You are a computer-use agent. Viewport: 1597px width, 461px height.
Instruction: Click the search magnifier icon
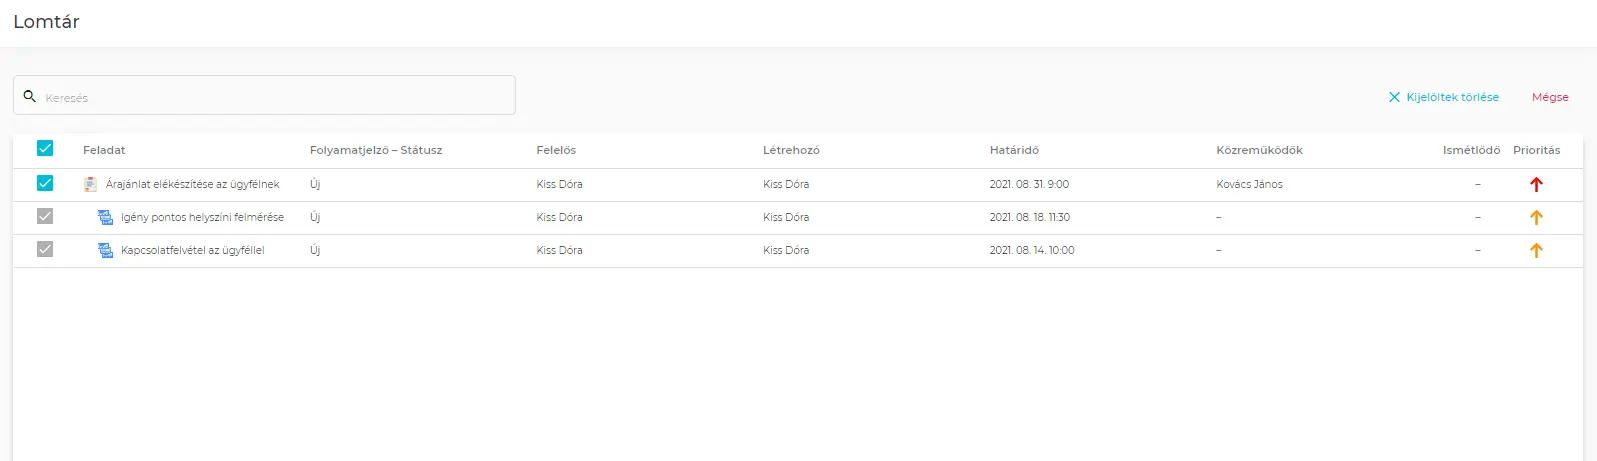coord(30,96)
